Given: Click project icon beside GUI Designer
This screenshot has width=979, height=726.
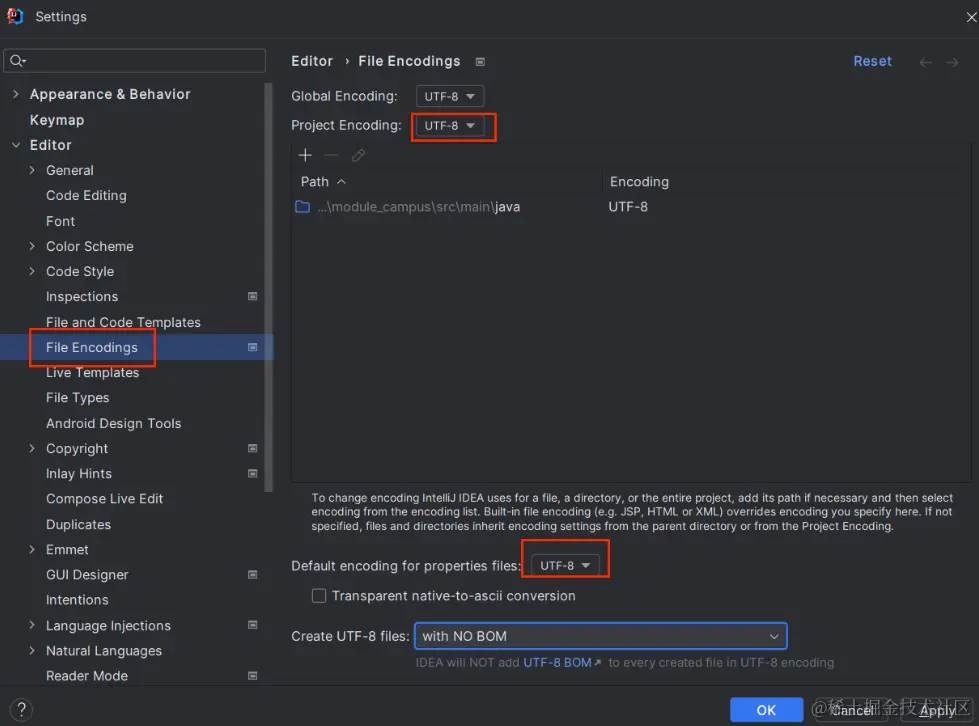Looking at the screenshot, I should click(252, 574).
